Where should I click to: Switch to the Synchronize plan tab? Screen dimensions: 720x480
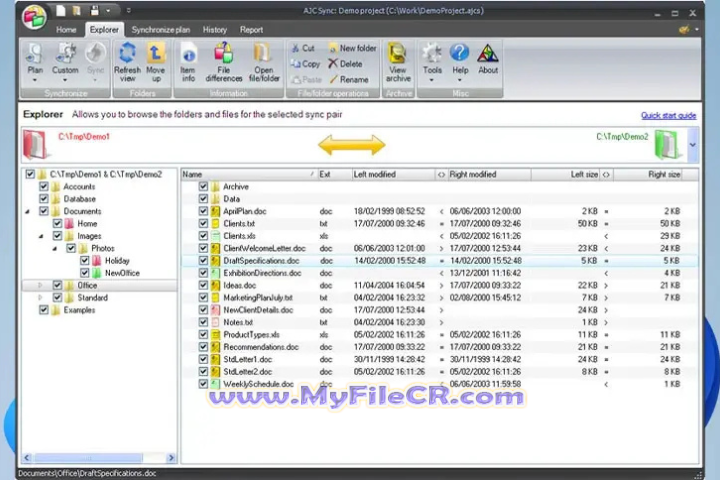[161, 30]
